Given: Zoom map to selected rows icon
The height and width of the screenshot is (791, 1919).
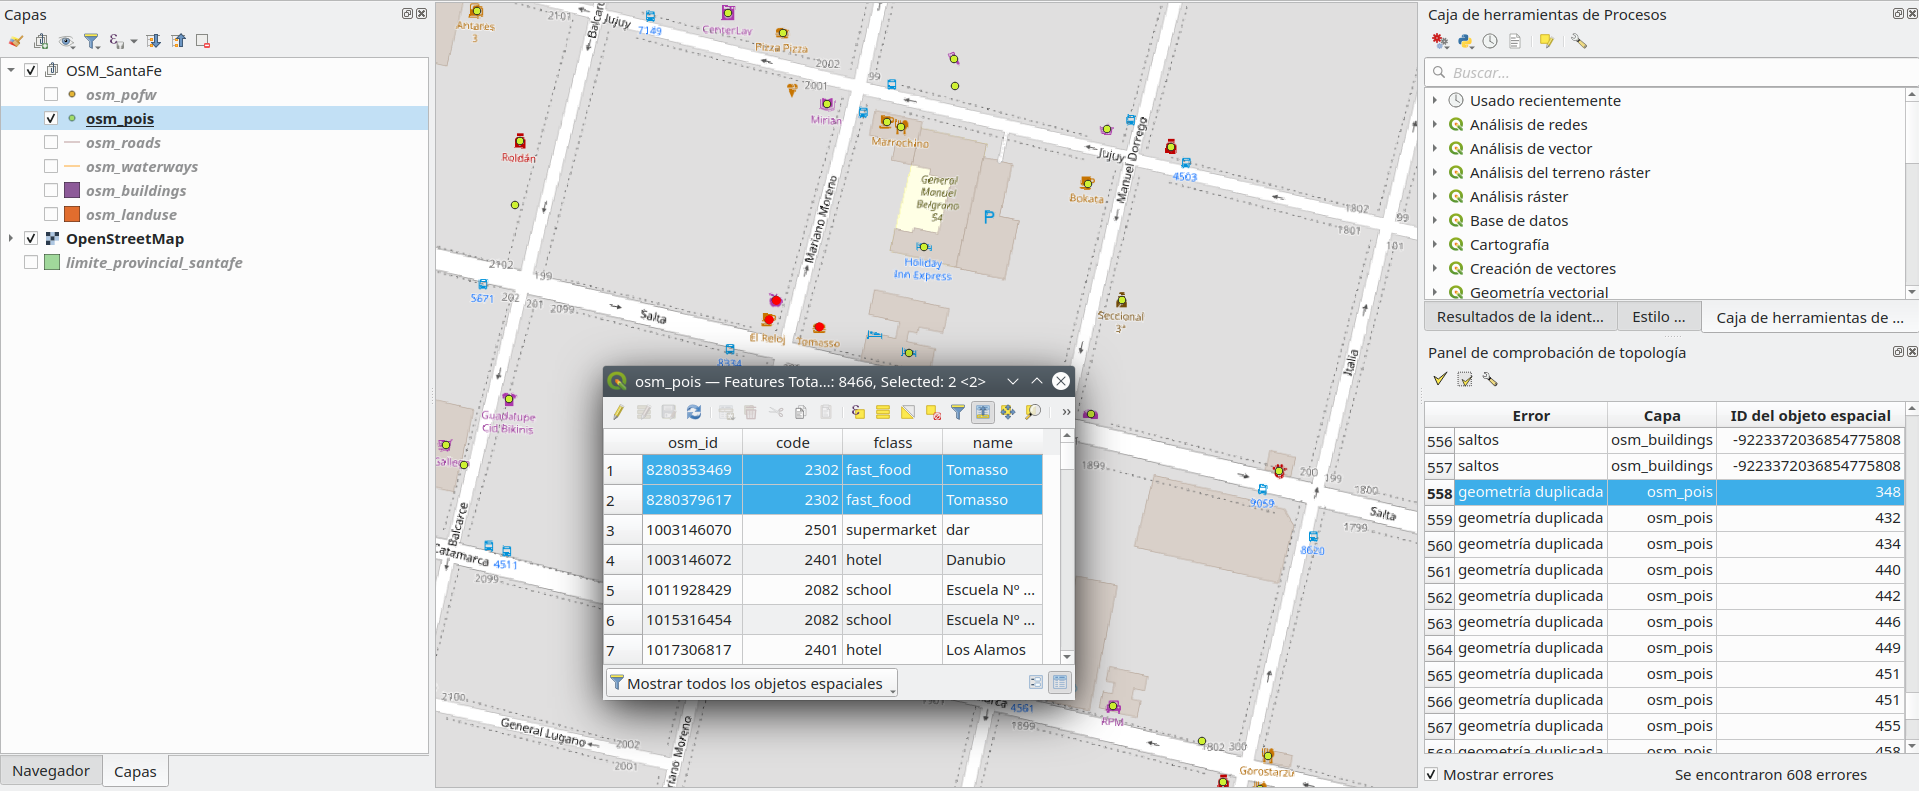Looking at the screenshot, I should click(x=1033, y=412).
